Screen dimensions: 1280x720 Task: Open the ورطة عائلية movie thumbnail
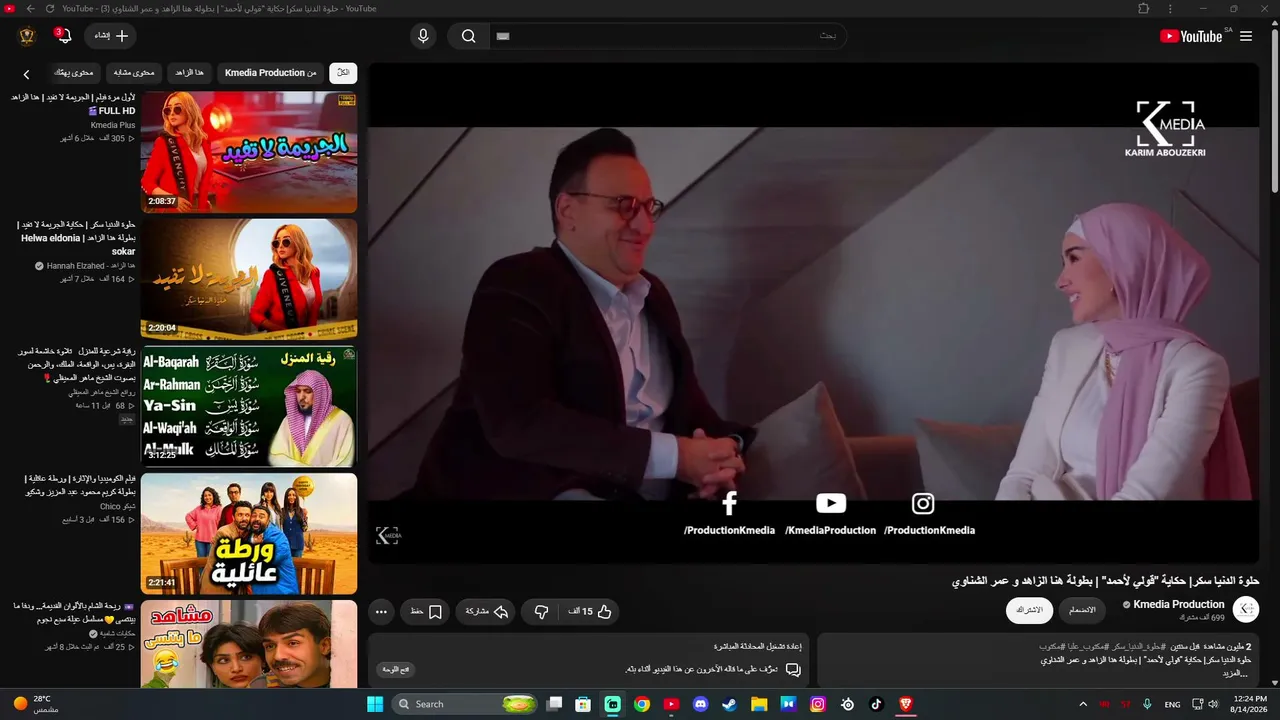(249, 533)
